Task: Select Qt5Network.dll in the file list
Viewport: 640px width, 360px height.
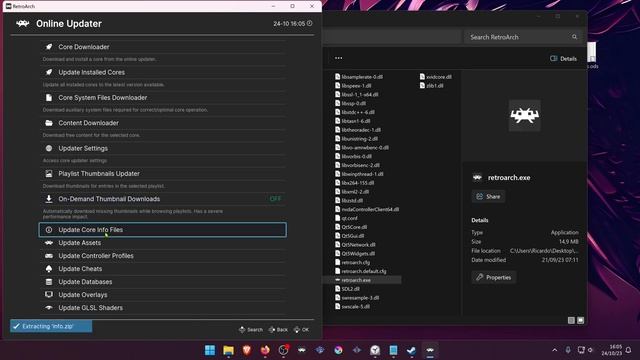Action: click(355, 244)
